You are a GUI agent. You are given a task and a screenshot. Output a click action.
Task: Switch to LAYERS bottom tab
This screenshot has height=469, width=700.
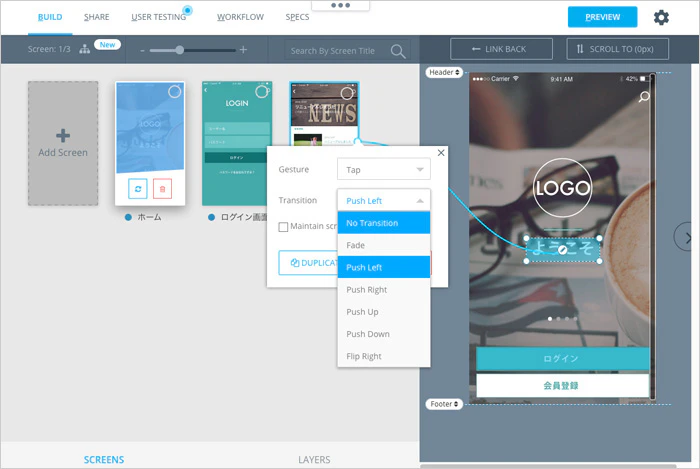tap(314, 459)
